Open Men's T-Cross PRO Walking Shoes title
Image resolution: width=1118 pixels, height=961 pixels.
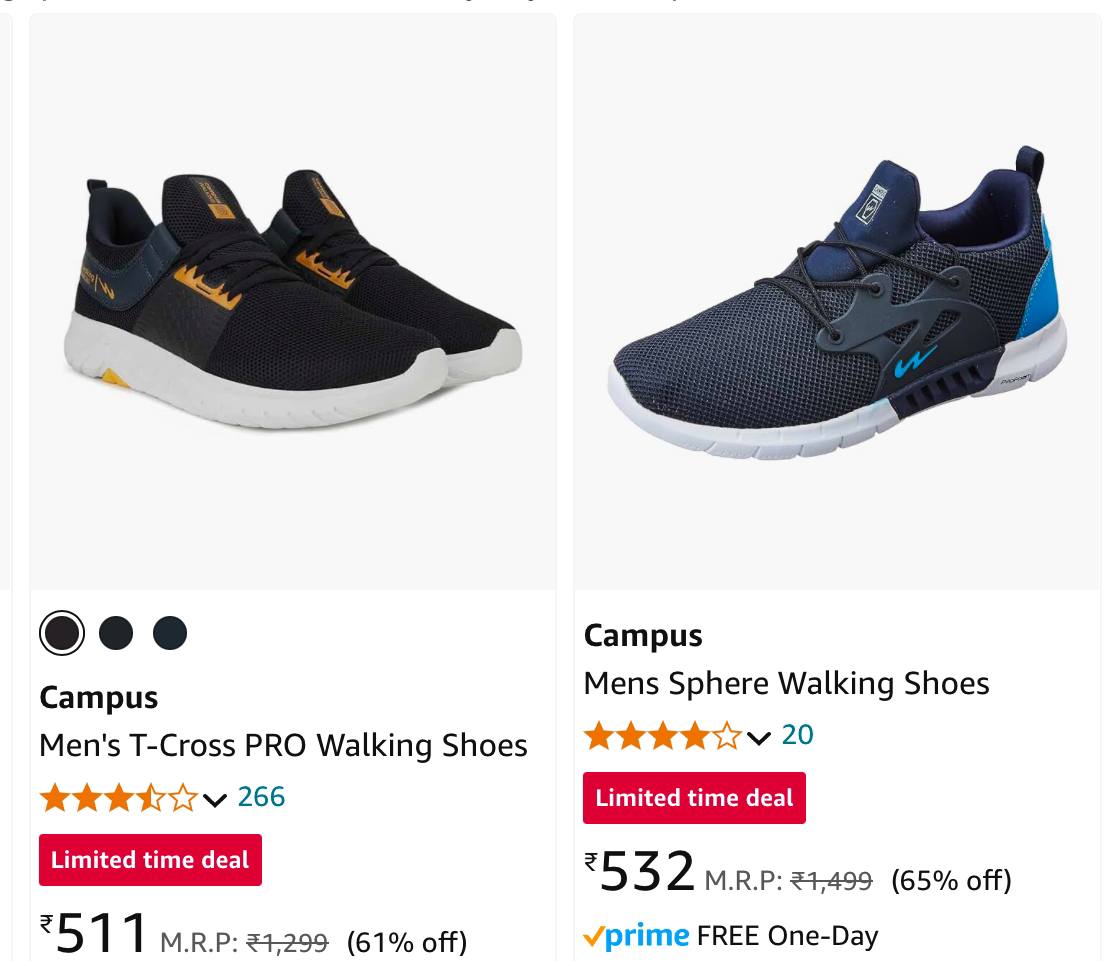coord(283,746)
